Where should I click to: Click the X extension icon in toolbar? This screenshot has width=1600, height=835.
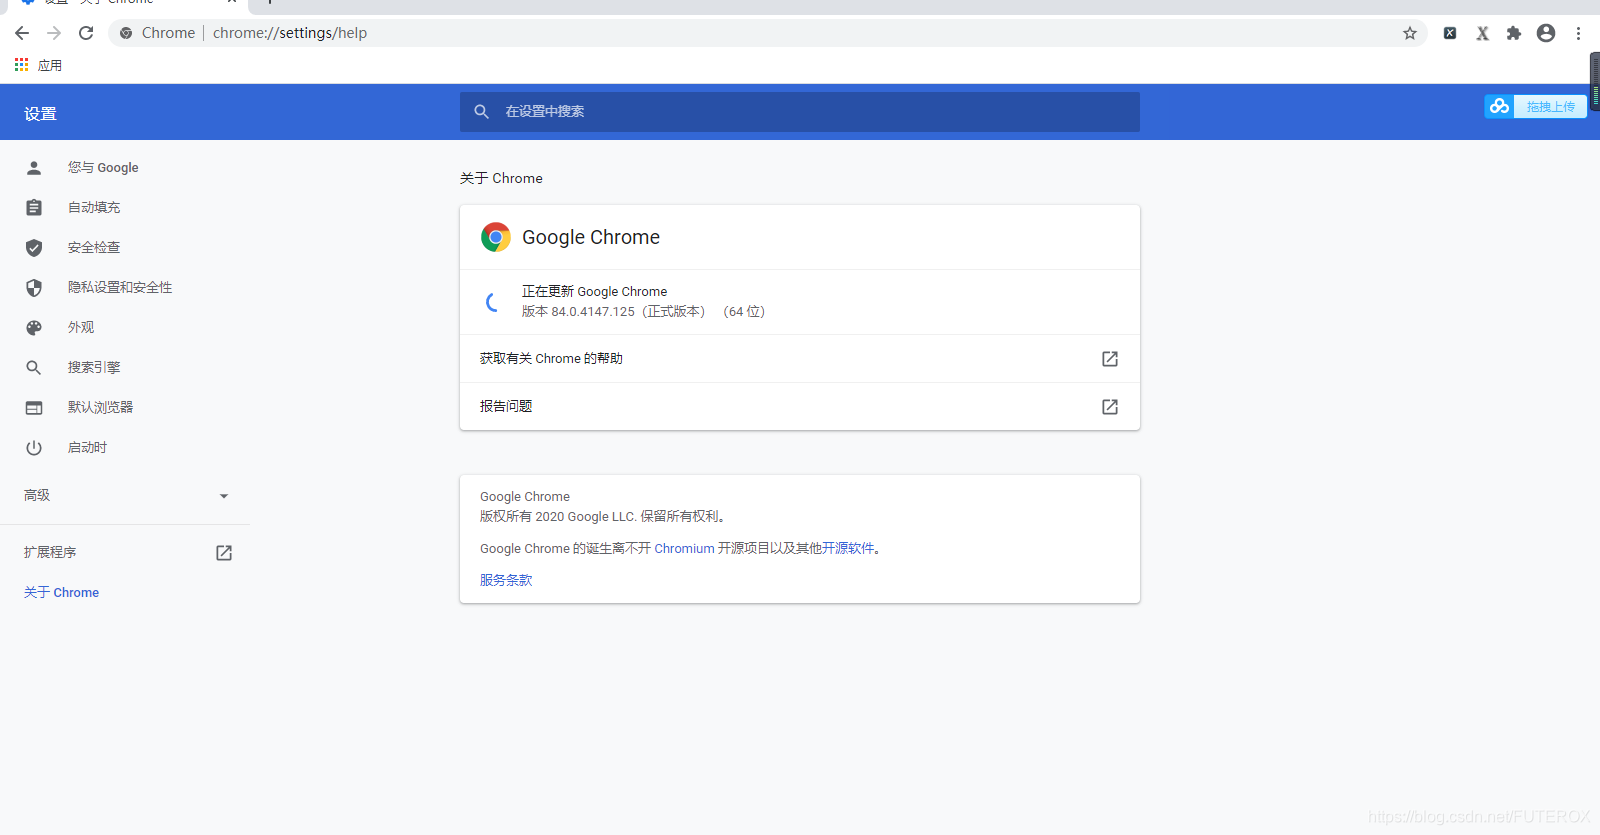coord(1482,33)
